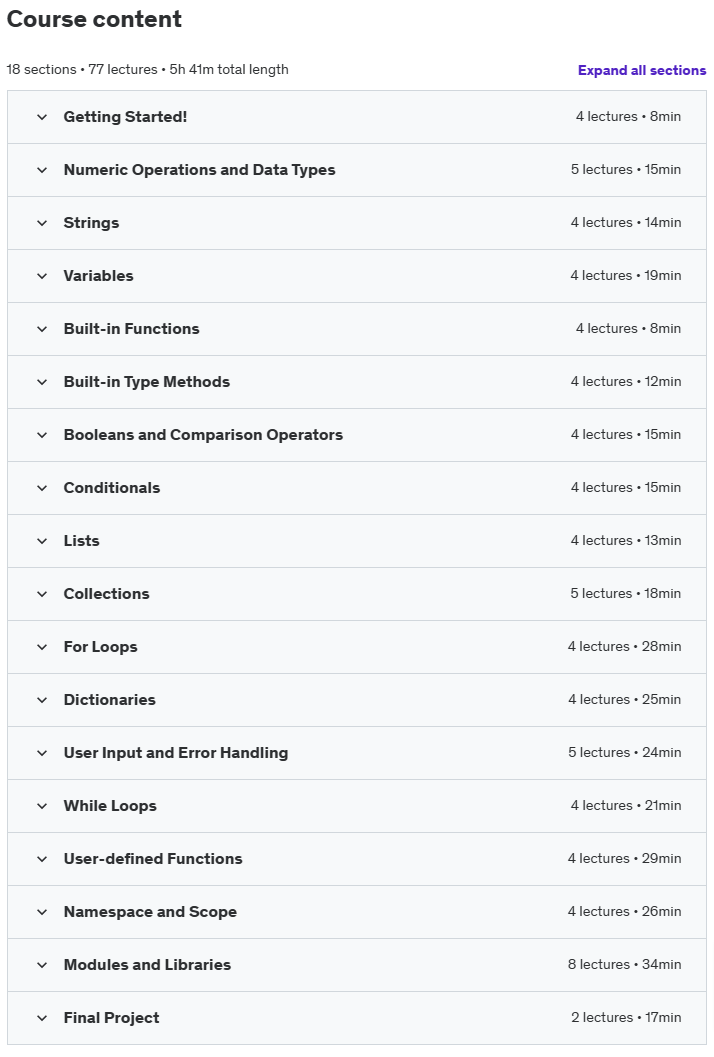The height and width of the screenshot is (1057, 714).
Task: Toggle the Built-in Type Methods chevron
Action: coord(42,382)
